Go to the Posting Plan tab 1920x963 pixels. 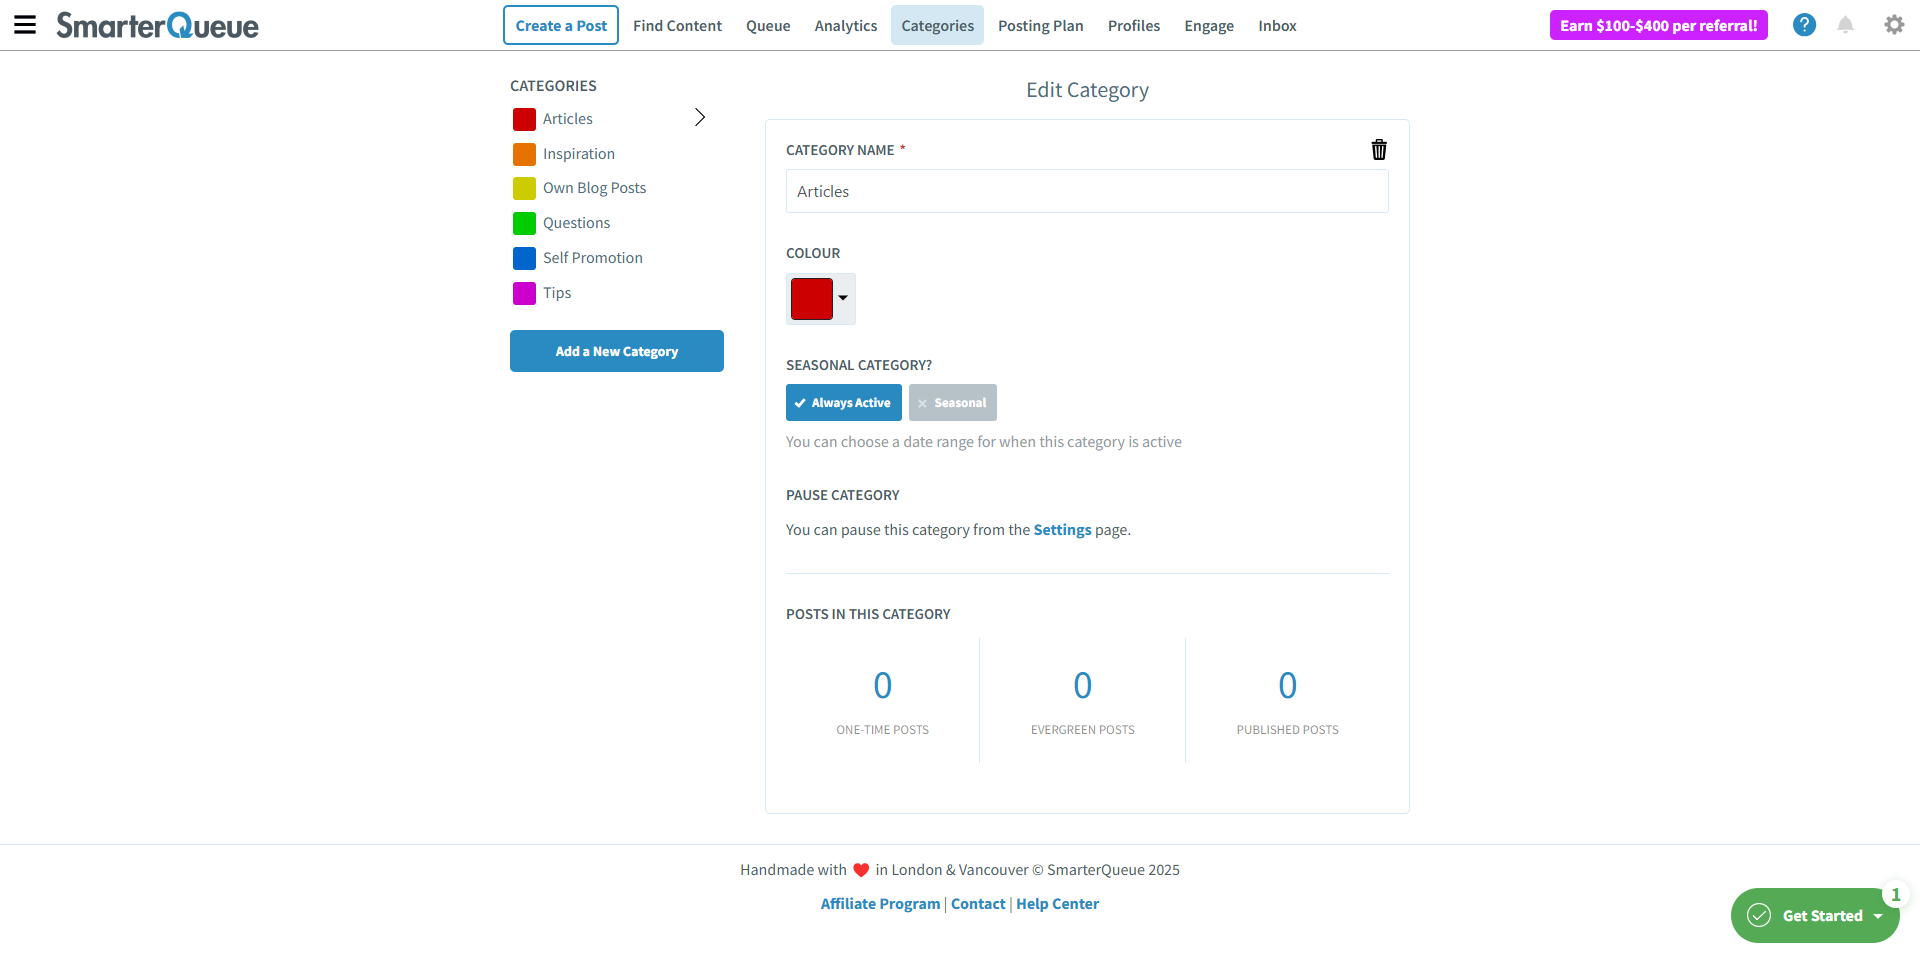(x=1040, y=26)
